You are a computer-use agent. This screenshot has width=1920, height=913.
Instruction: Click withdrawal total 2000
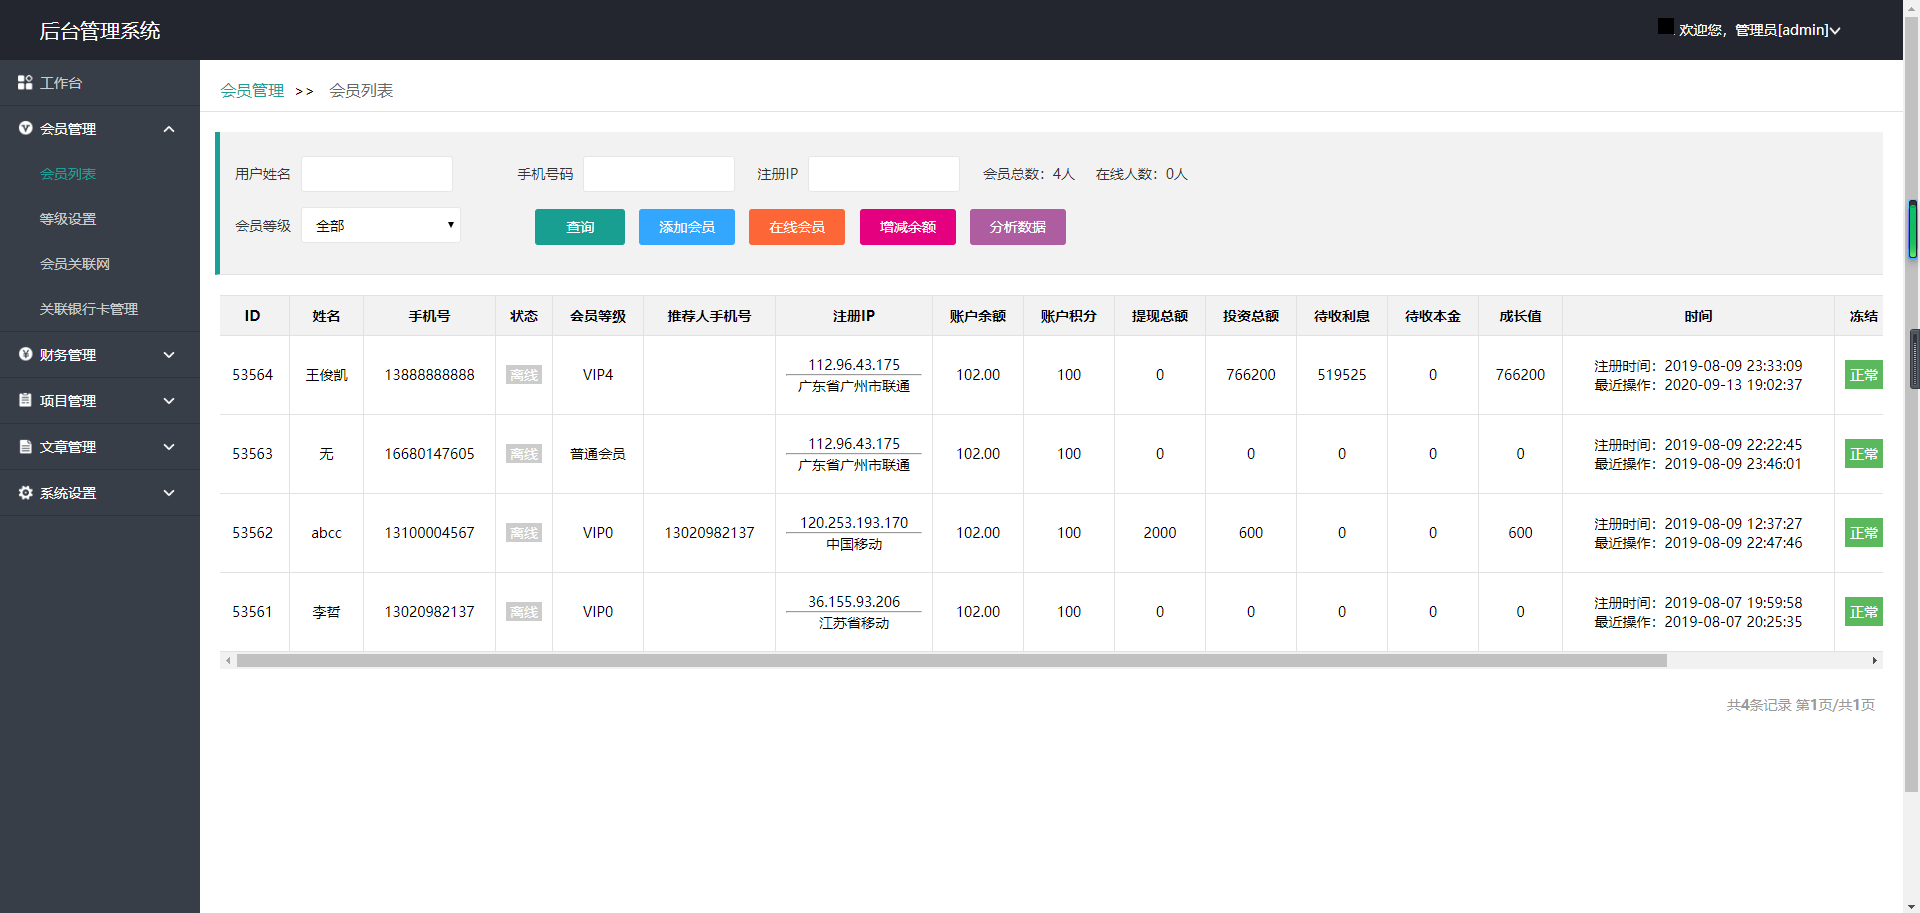[x=1160, y=533]
